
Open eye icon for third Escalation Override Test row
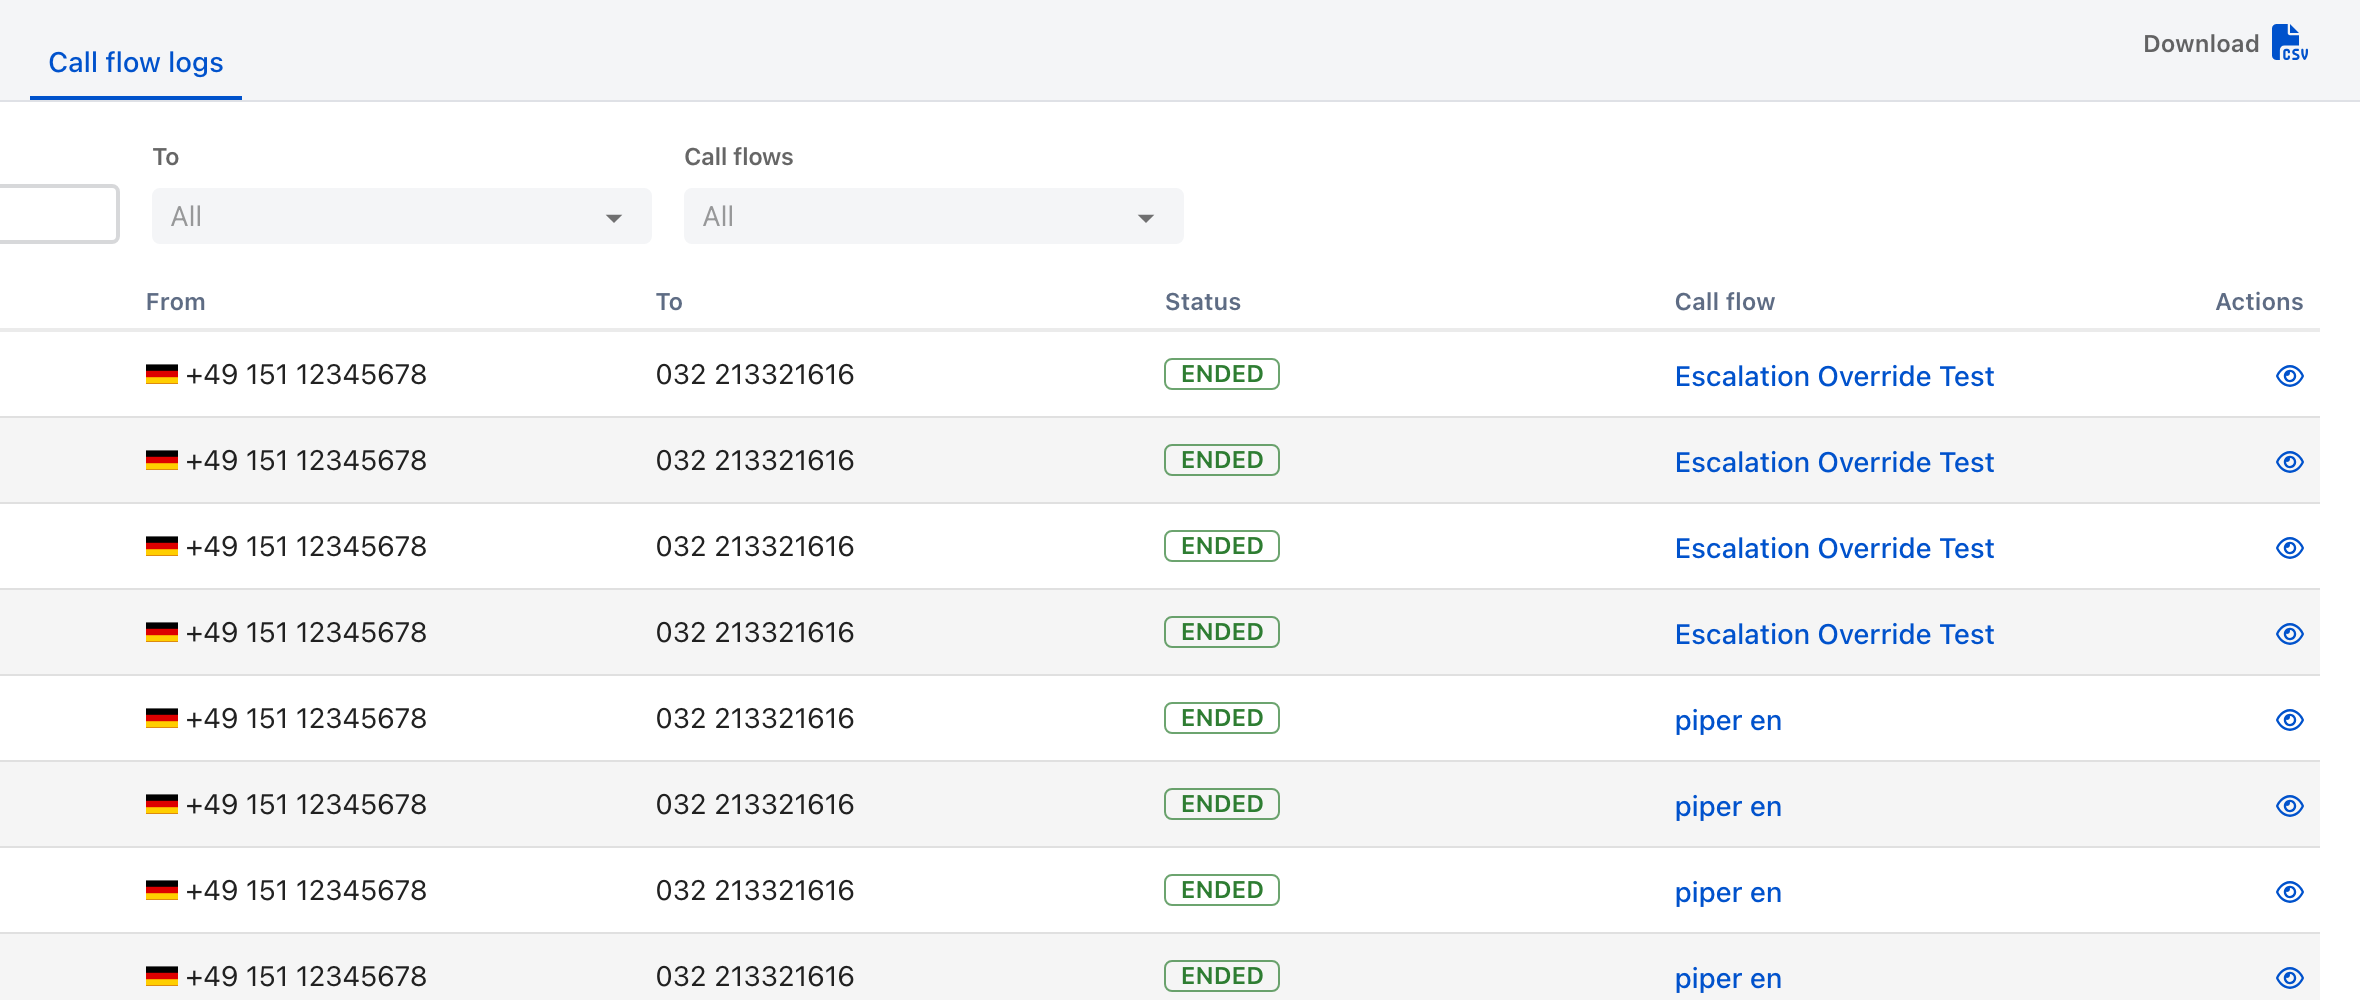pos(2290,548)
